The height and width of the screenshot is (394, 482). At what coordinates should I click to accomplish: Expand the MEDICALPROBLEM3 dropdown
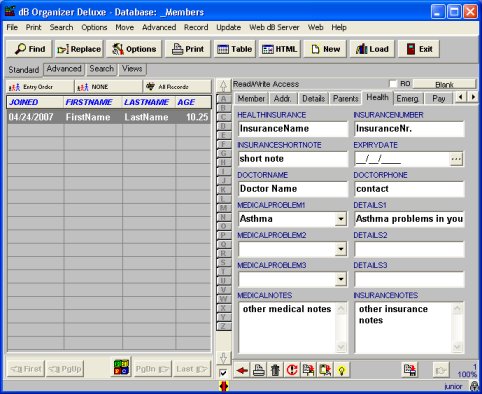pos(341,279)
